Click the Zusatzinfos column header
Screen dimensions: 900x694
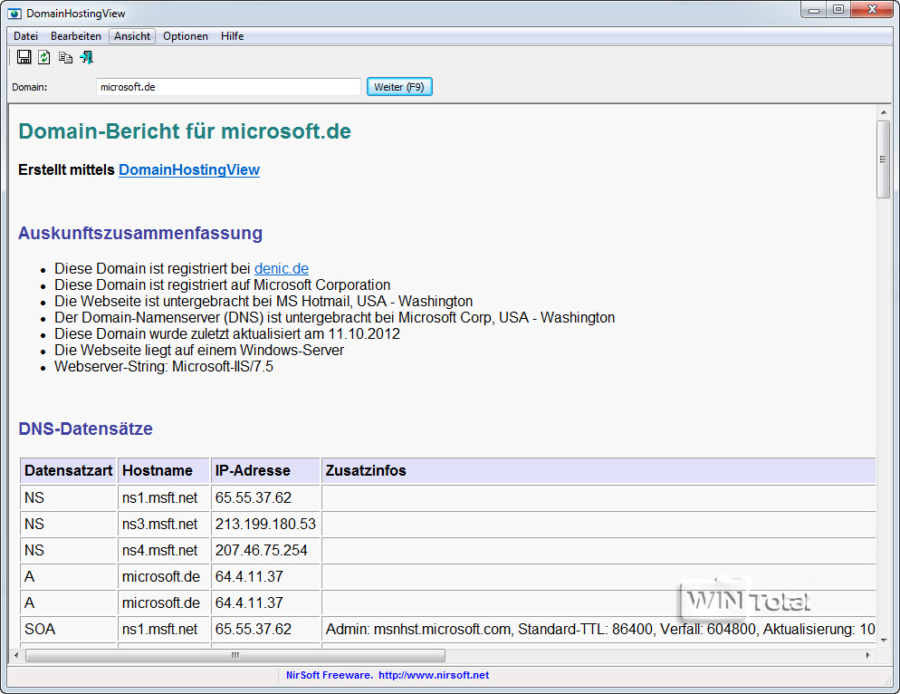point(599,471)
